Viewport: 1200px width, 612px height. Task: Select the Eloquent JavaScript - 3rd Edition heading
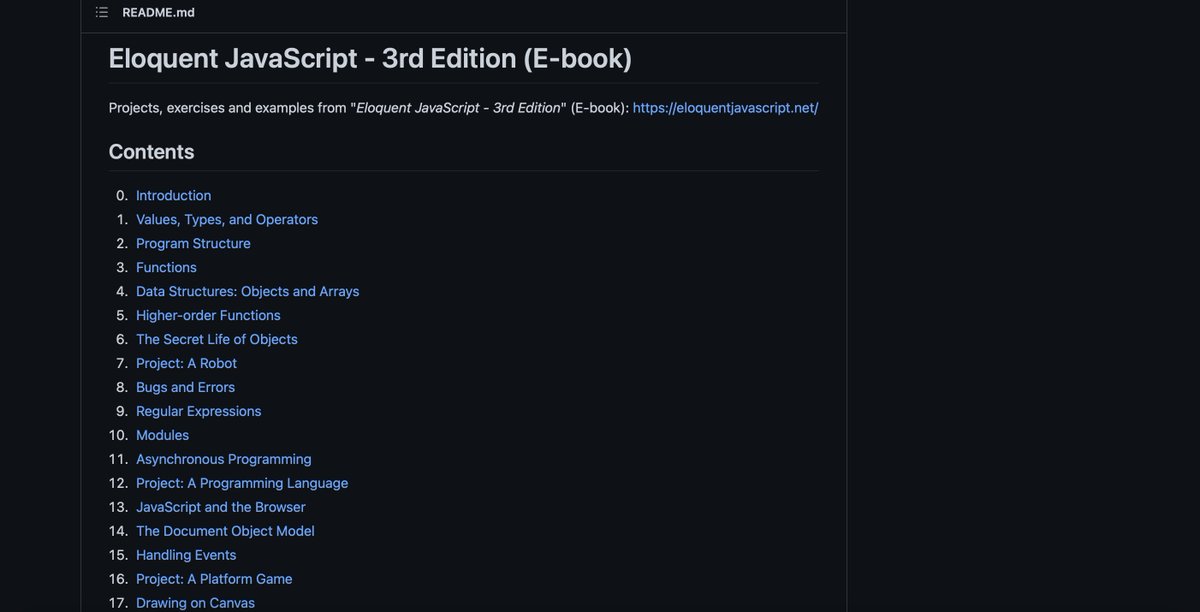[x=370, y=58]
